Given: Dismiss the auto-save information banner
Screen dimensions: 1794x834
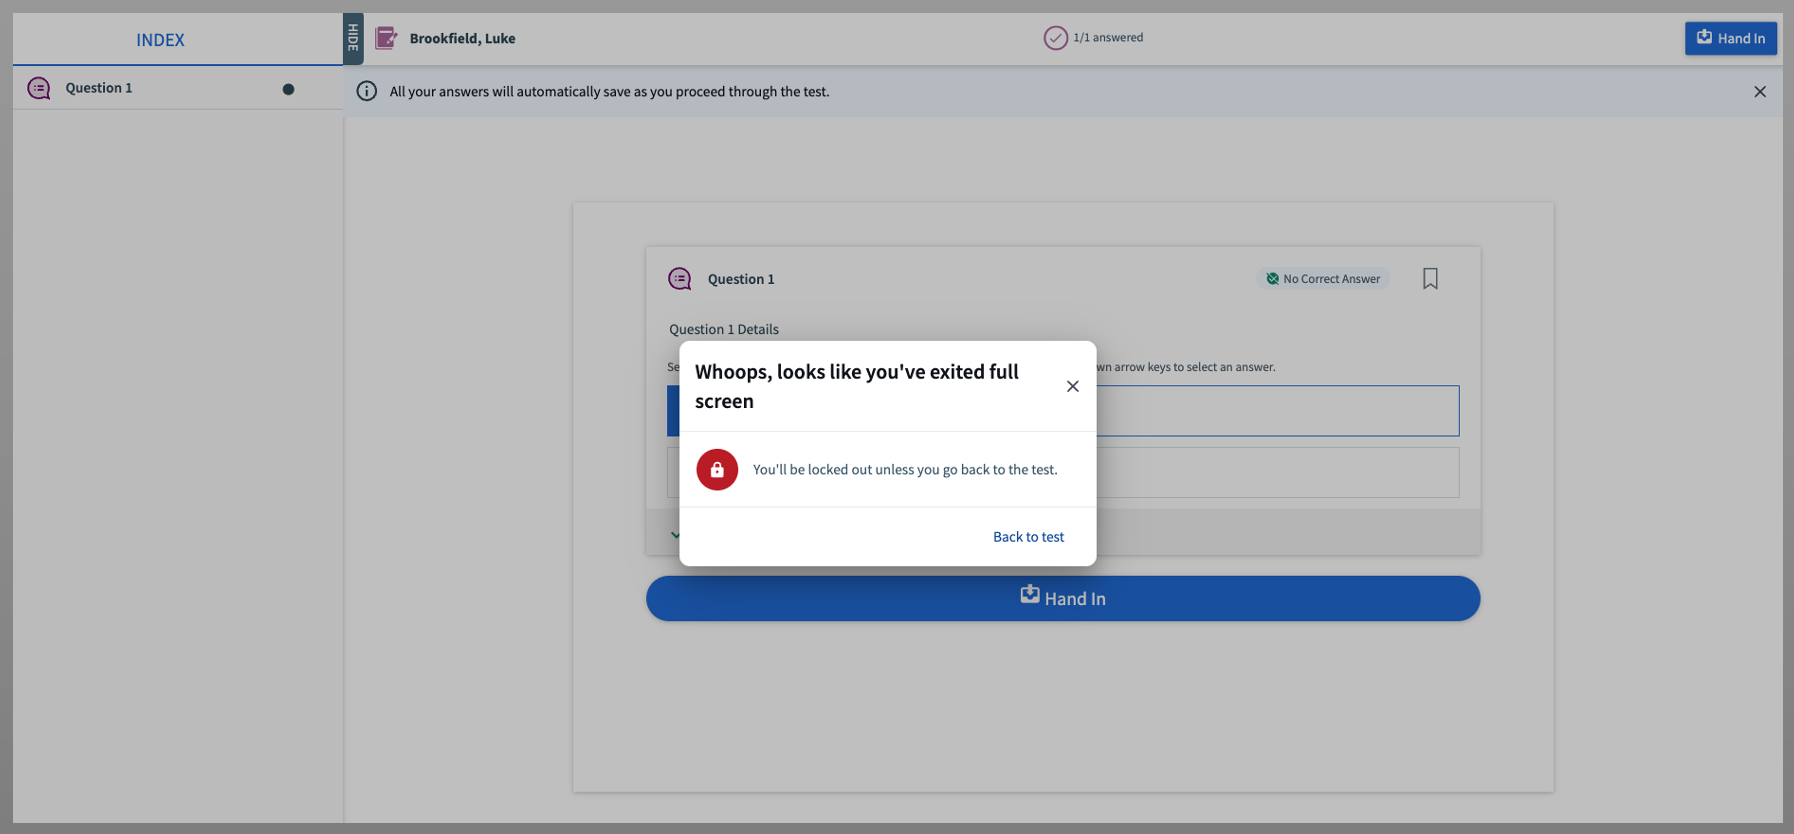Looking at the screenshot, I should pyautogui.click(x=1759, y=92).
